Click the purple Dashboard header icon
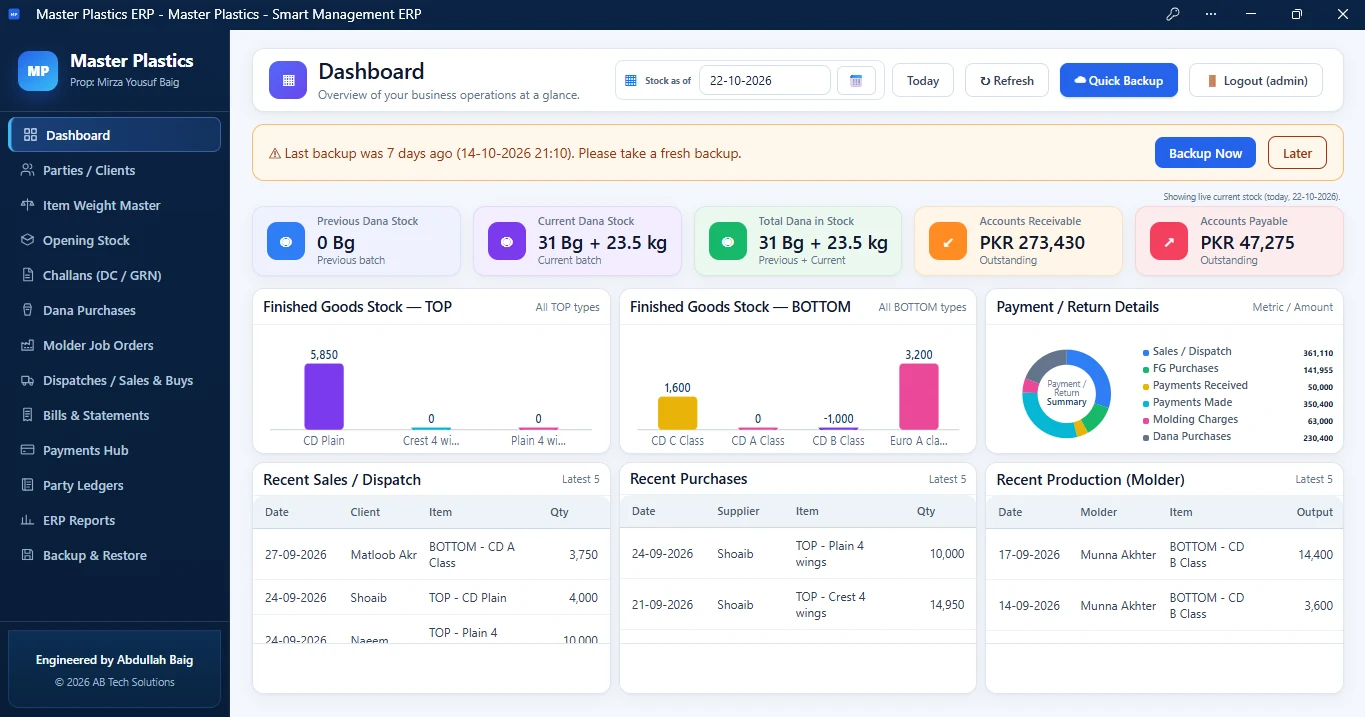This screenshot has width=1365, height=717. [288, 80]
